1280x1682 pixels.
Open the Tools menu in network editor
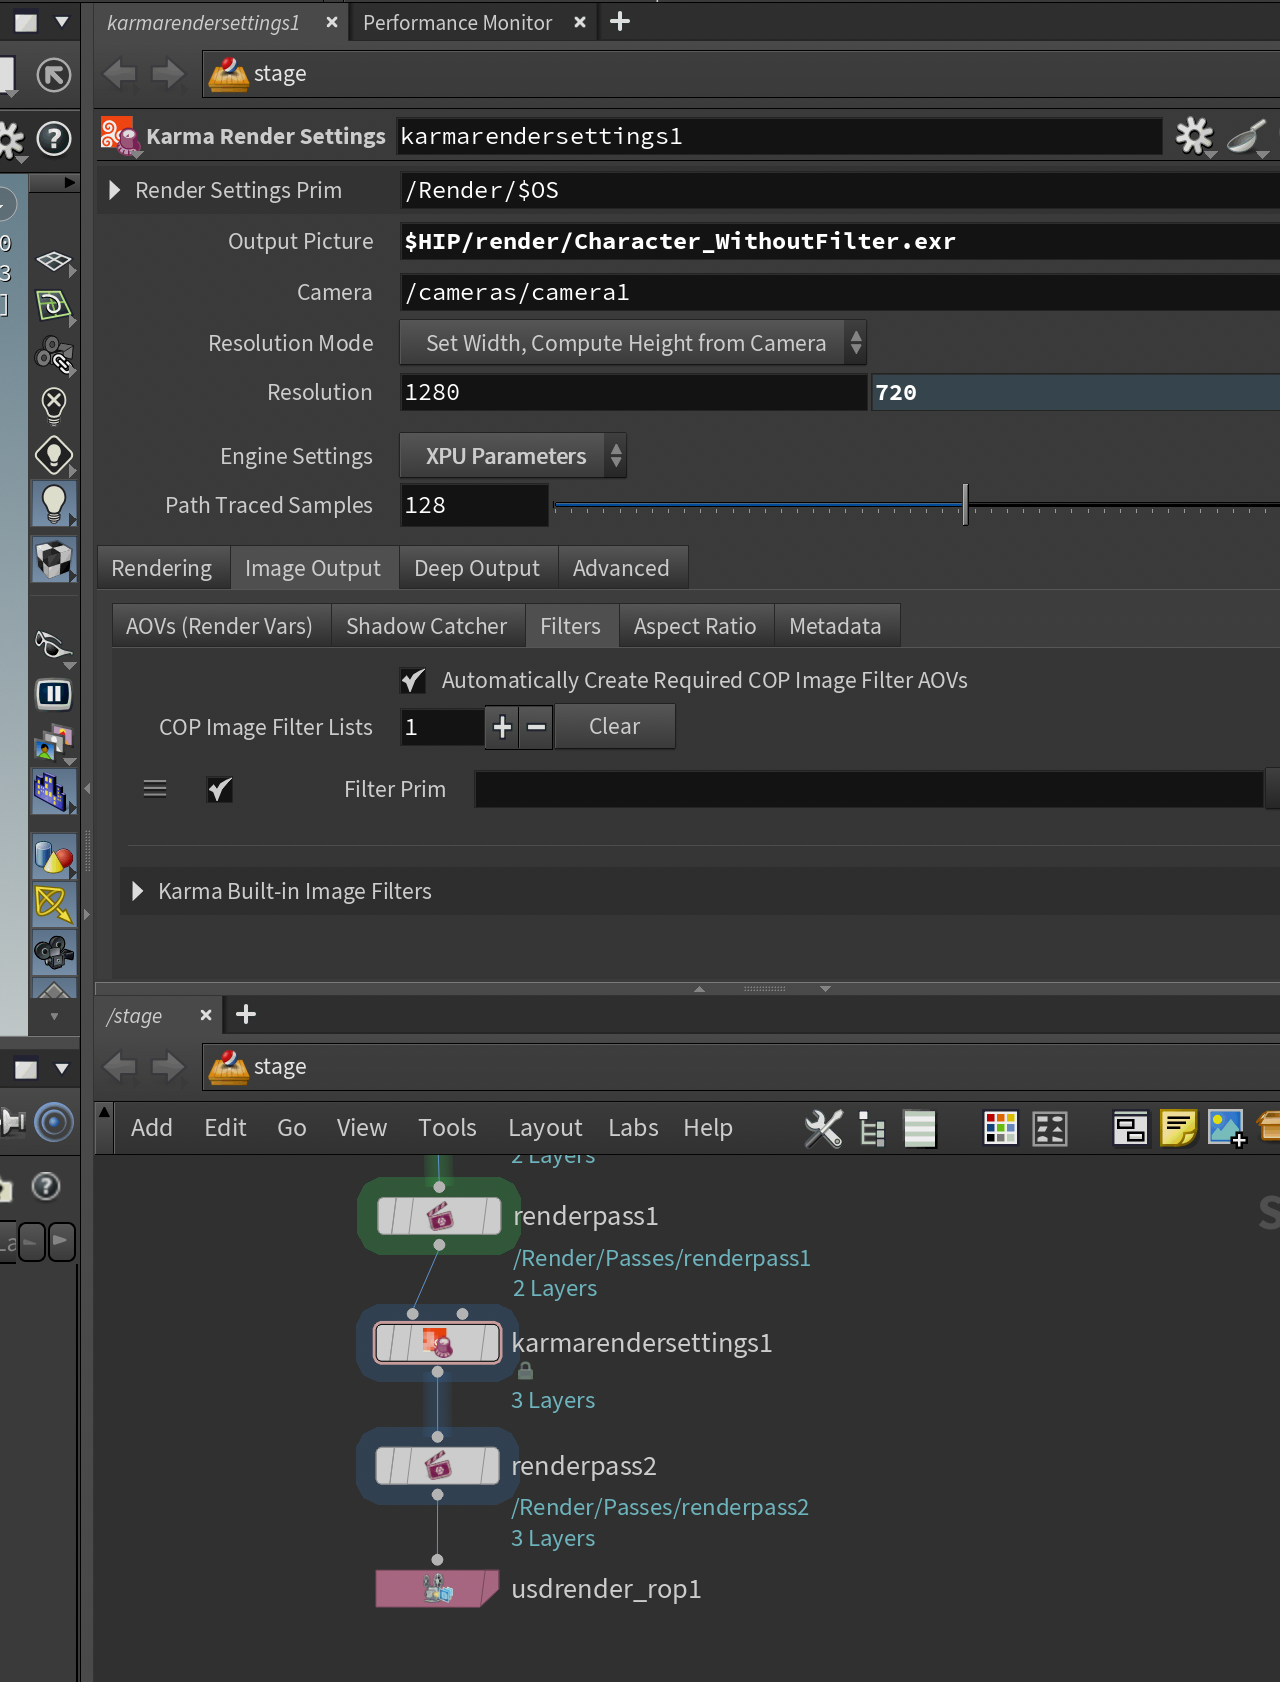coord(448,1128)
